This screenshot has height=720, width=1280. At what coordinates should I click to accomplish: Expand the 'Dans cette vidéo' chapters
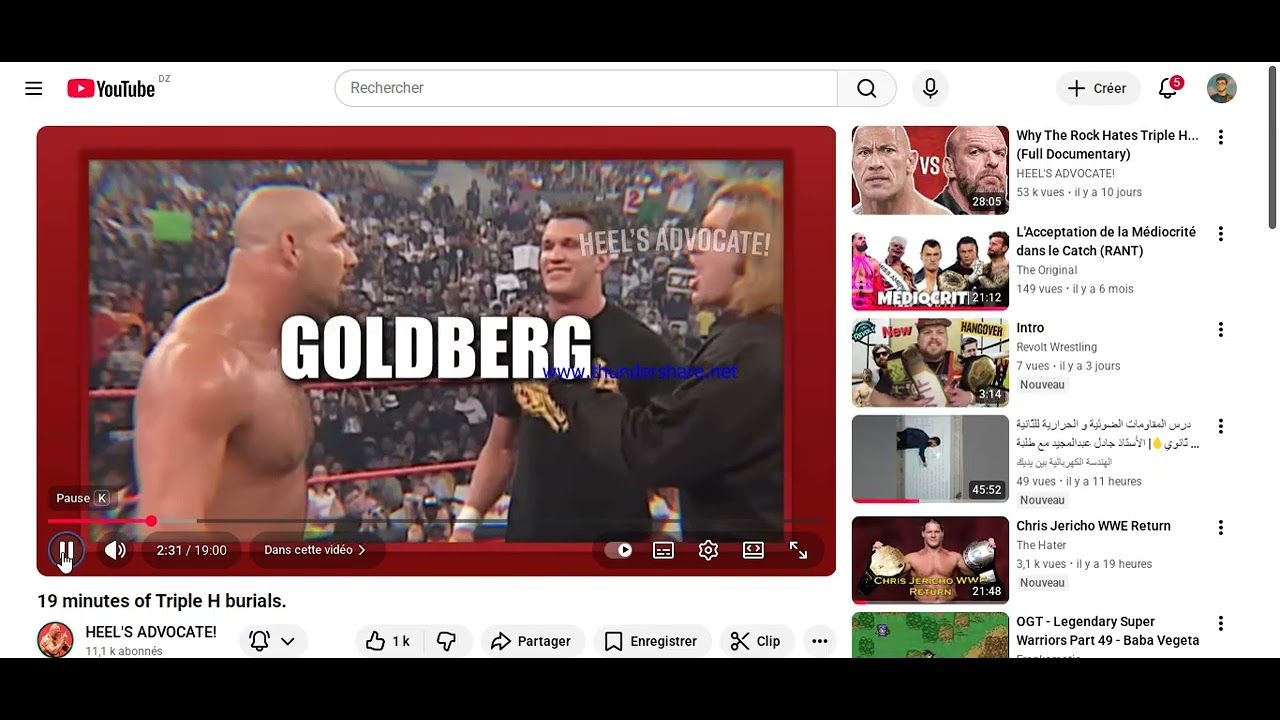(315, 550)
